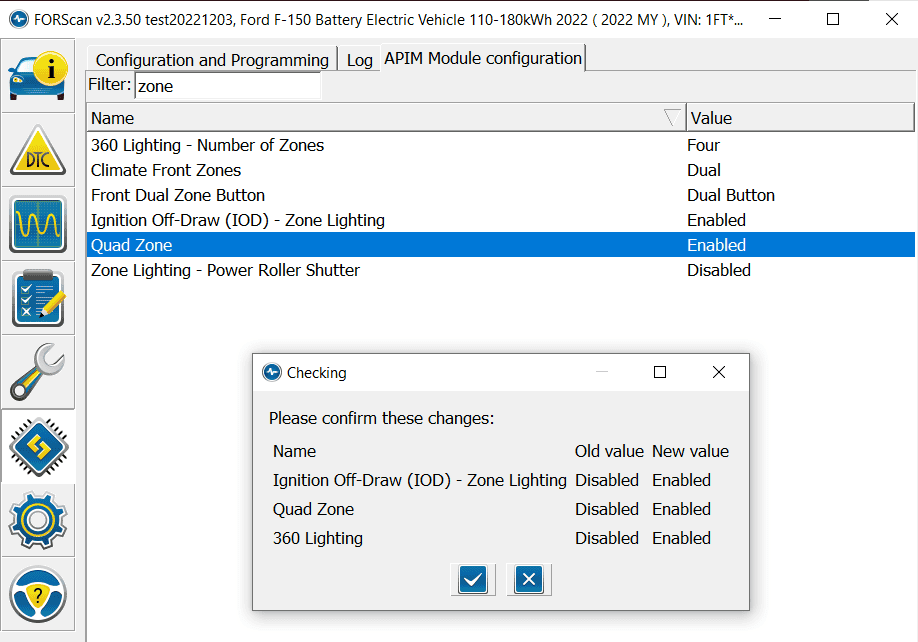Click the Value column header
918x642 pixels.
[799, 118]
